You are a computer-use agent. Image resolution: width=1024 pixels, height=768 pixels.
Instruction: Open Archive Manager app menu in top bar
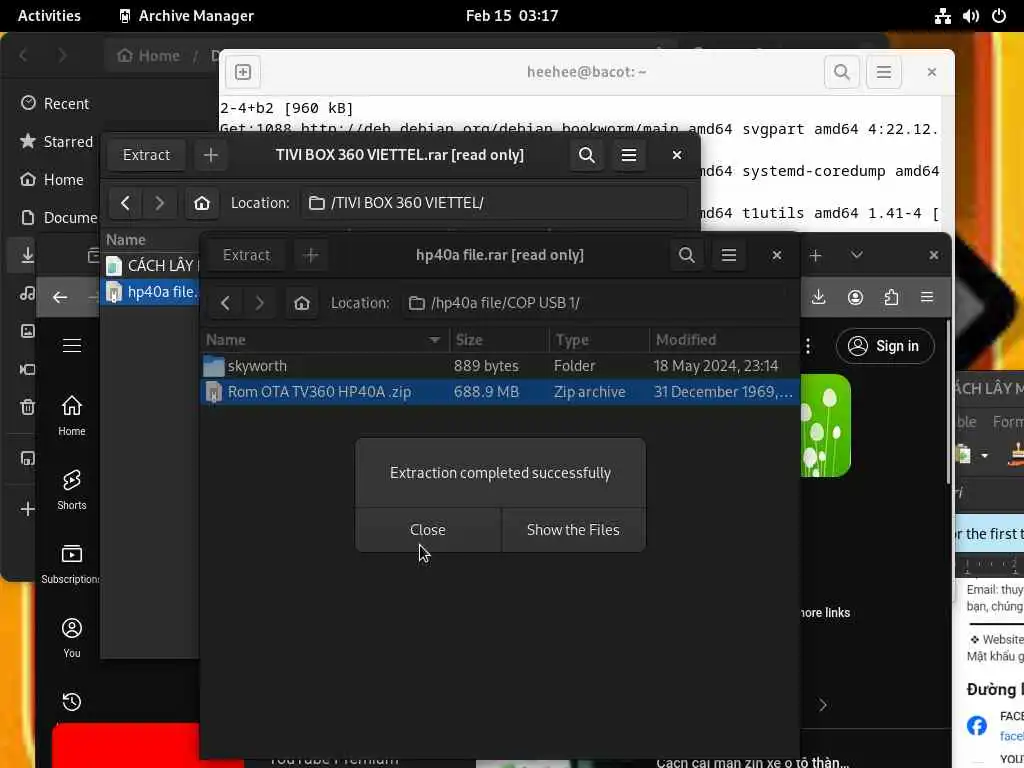(186, 16)
